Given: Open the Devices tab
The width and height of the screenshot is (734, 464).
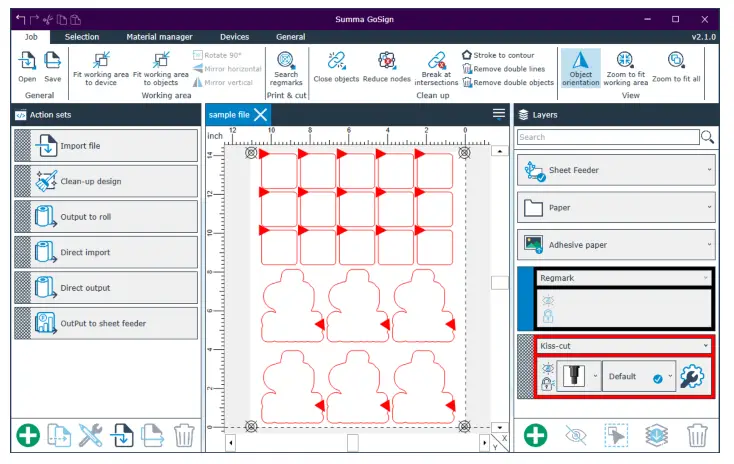Looking at the screenshot, I should [x=235, y=37].
